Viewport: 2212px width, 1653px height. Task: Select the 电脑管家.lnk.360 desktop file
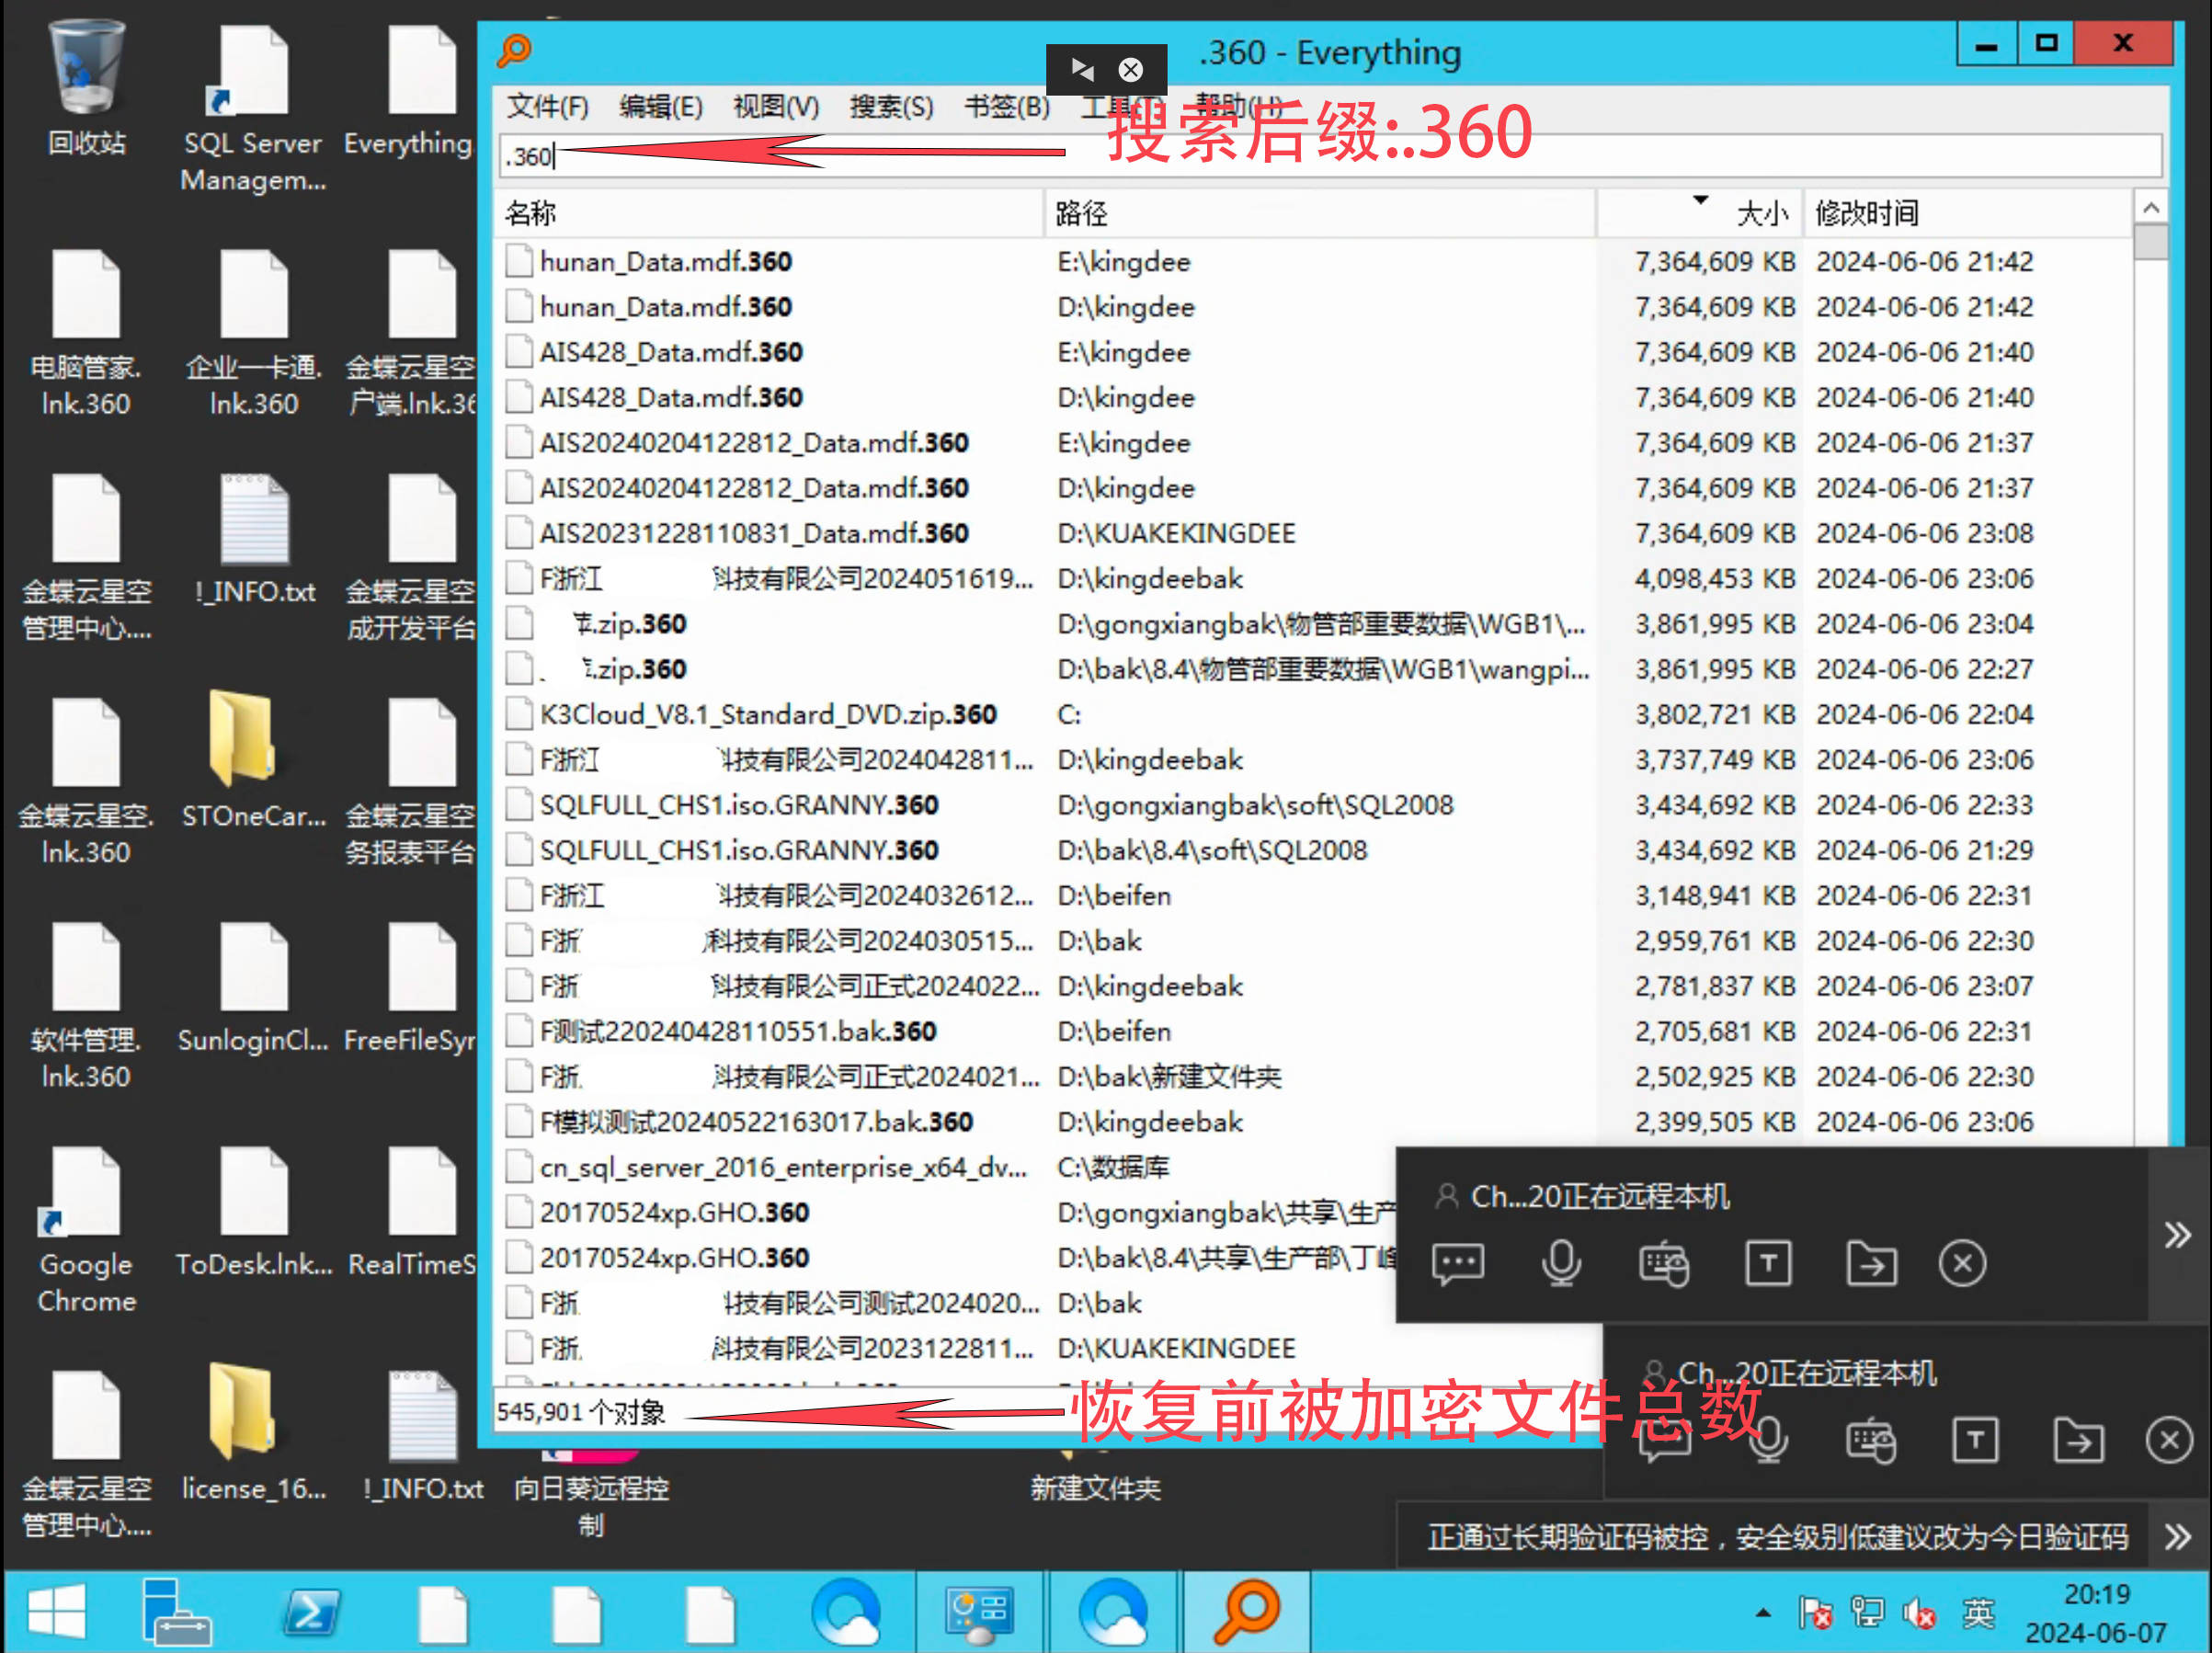click(x=86, y=331)
